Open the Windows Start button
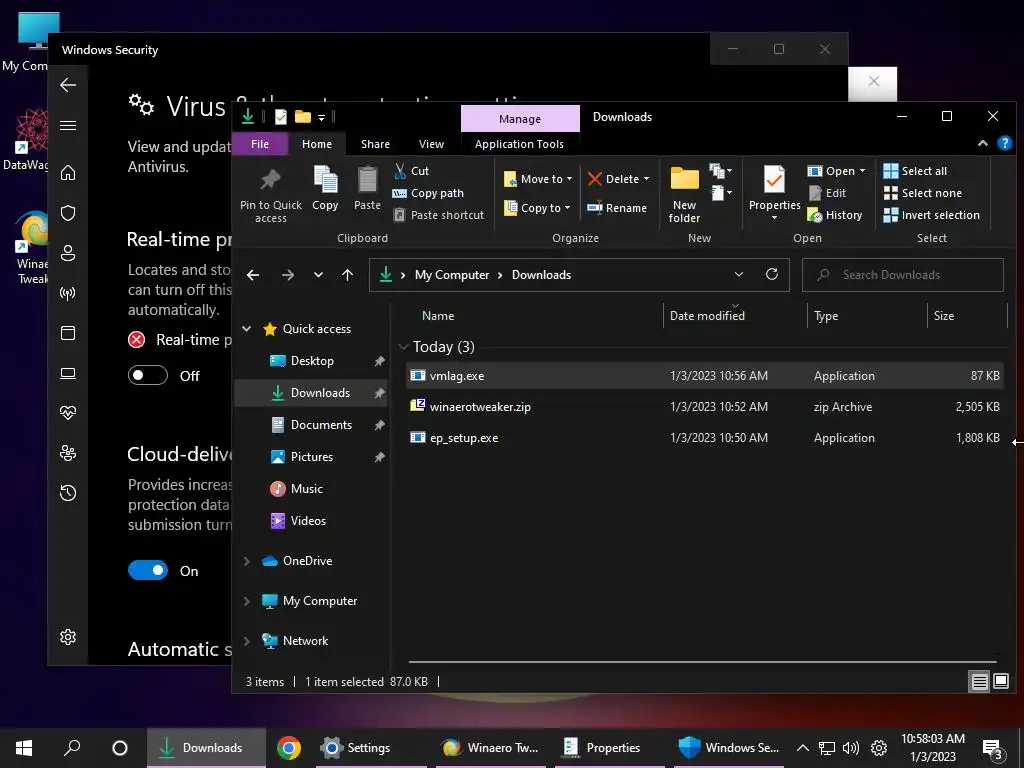The image size is (1024, 768). [24, 748]
